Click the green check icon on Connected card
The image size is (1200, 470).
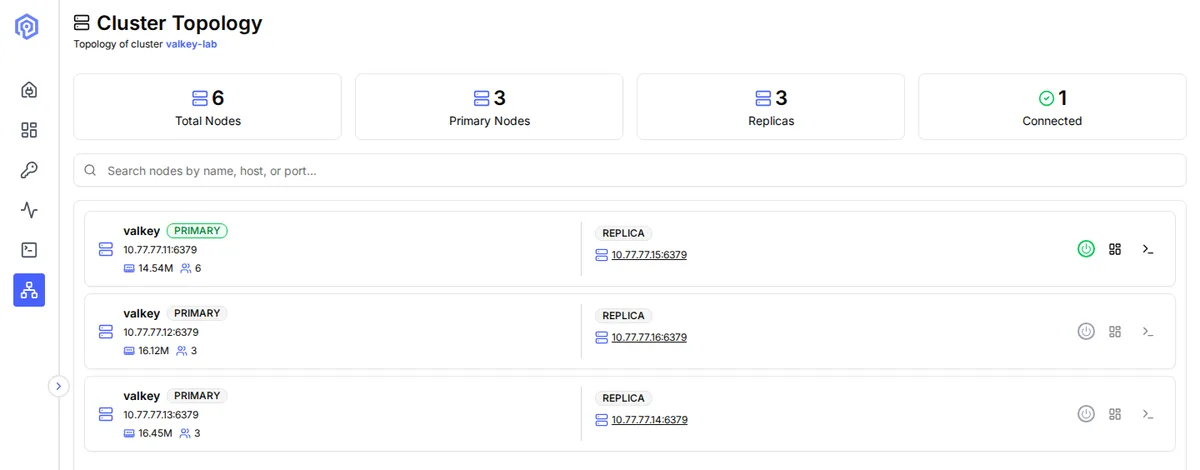click(1046, 98)
